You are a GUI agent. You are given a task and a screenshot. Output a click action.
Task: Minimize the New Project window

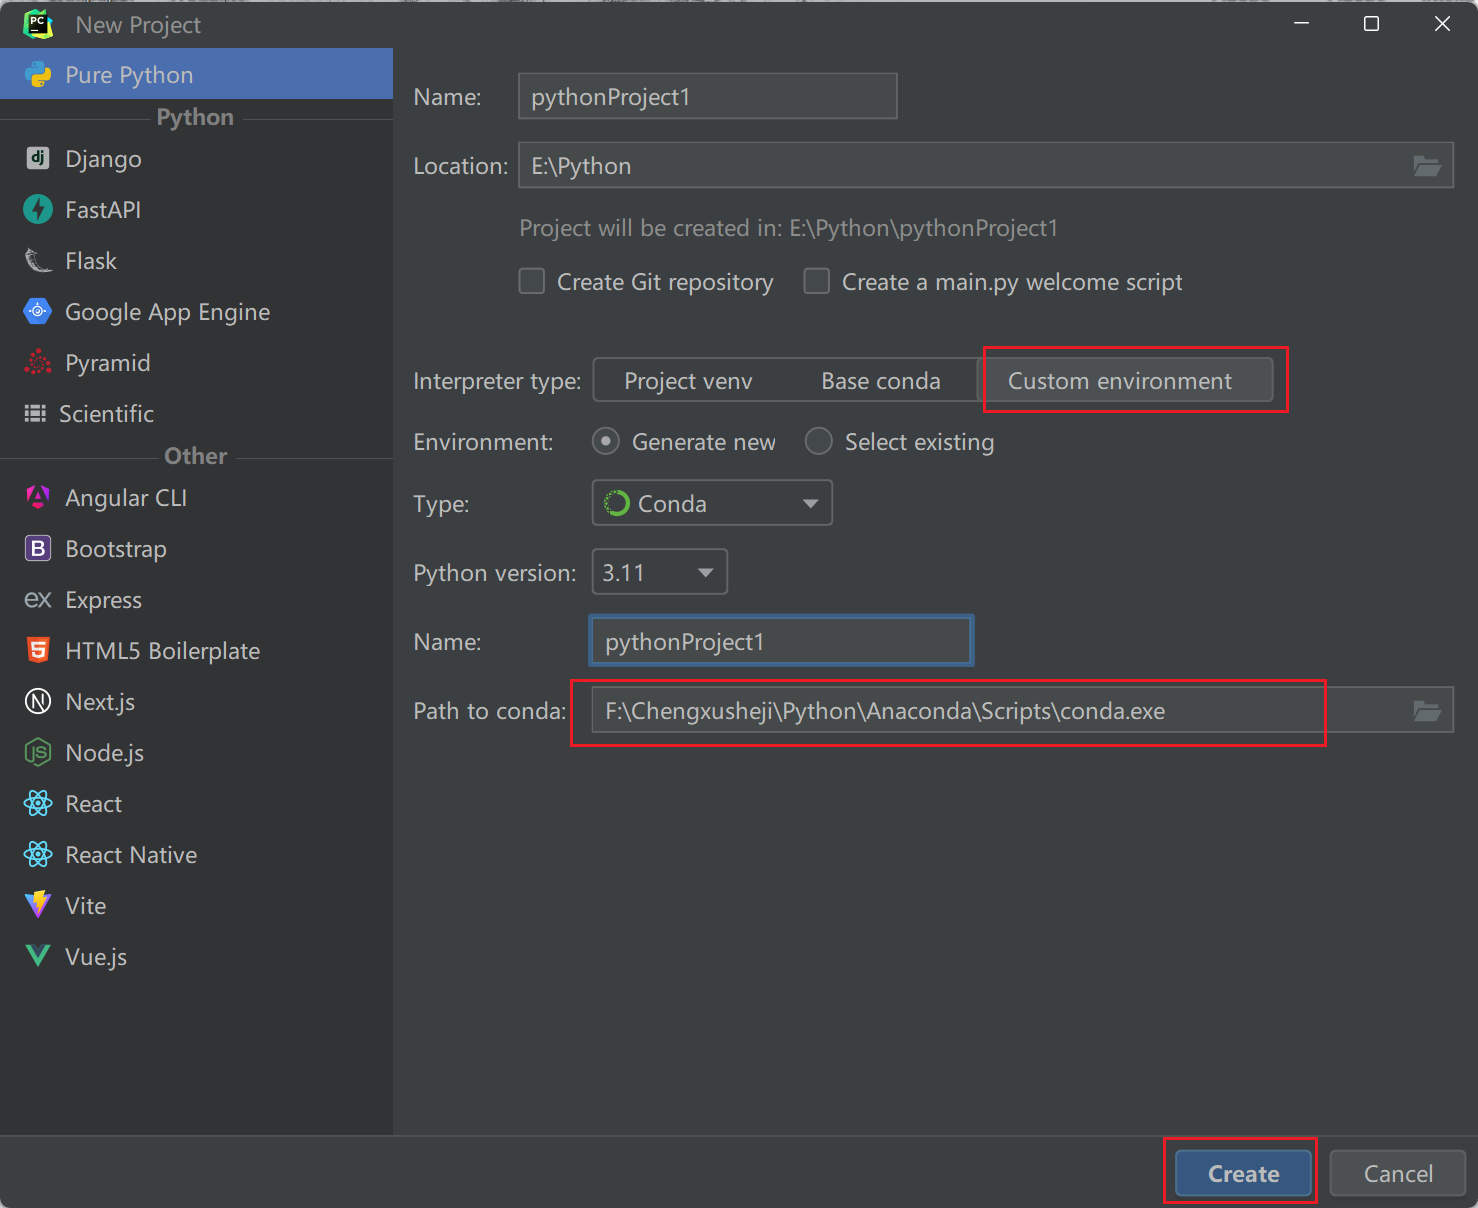click(1301, 23)
